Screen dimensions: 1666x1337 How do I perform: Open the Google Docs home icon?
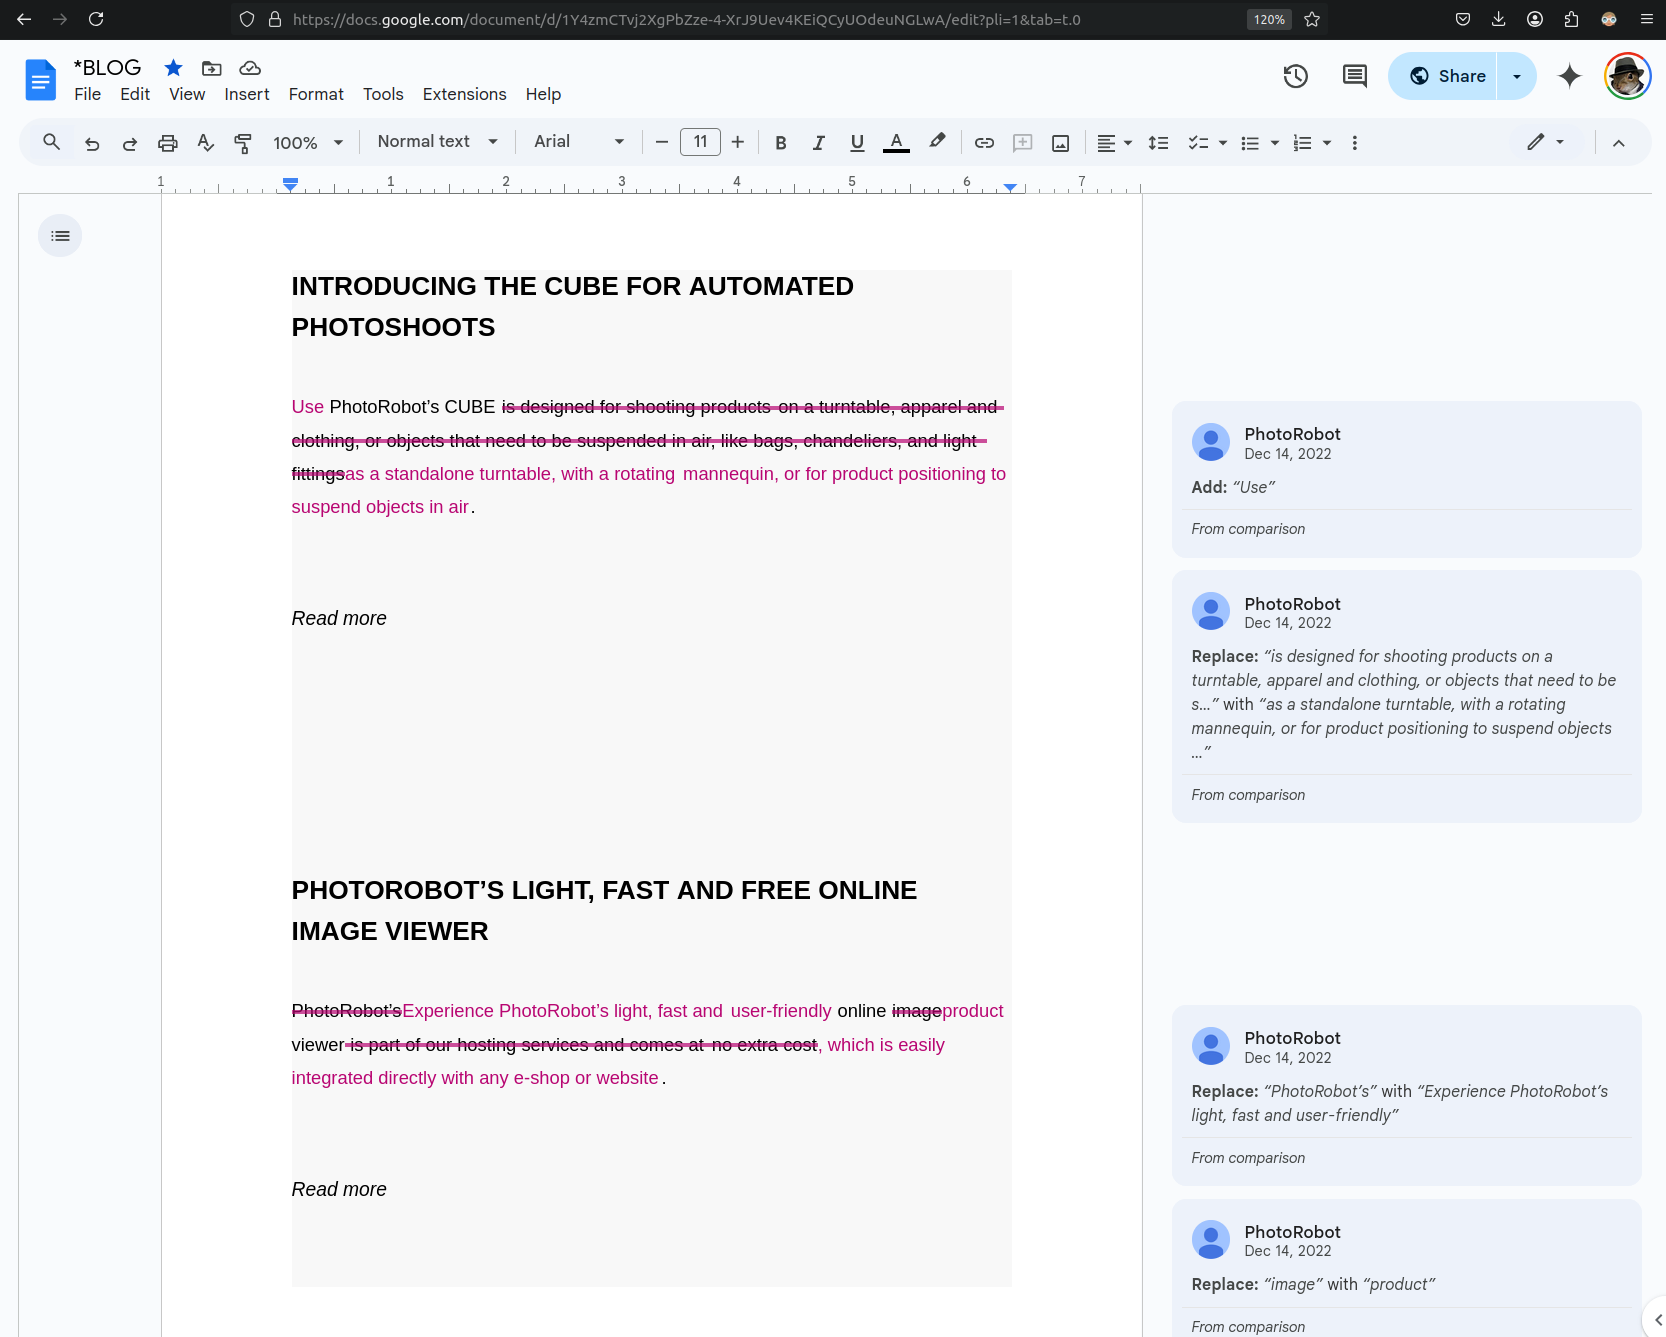coord(41,80)
